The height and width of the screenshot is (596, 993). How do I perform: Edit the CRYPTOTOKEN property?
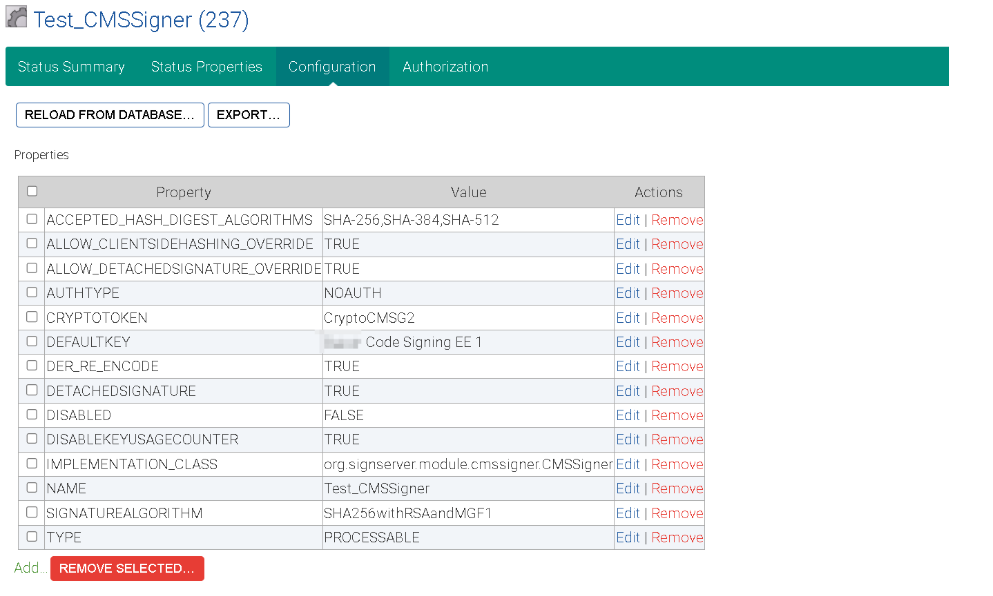(x=628, y=317)
